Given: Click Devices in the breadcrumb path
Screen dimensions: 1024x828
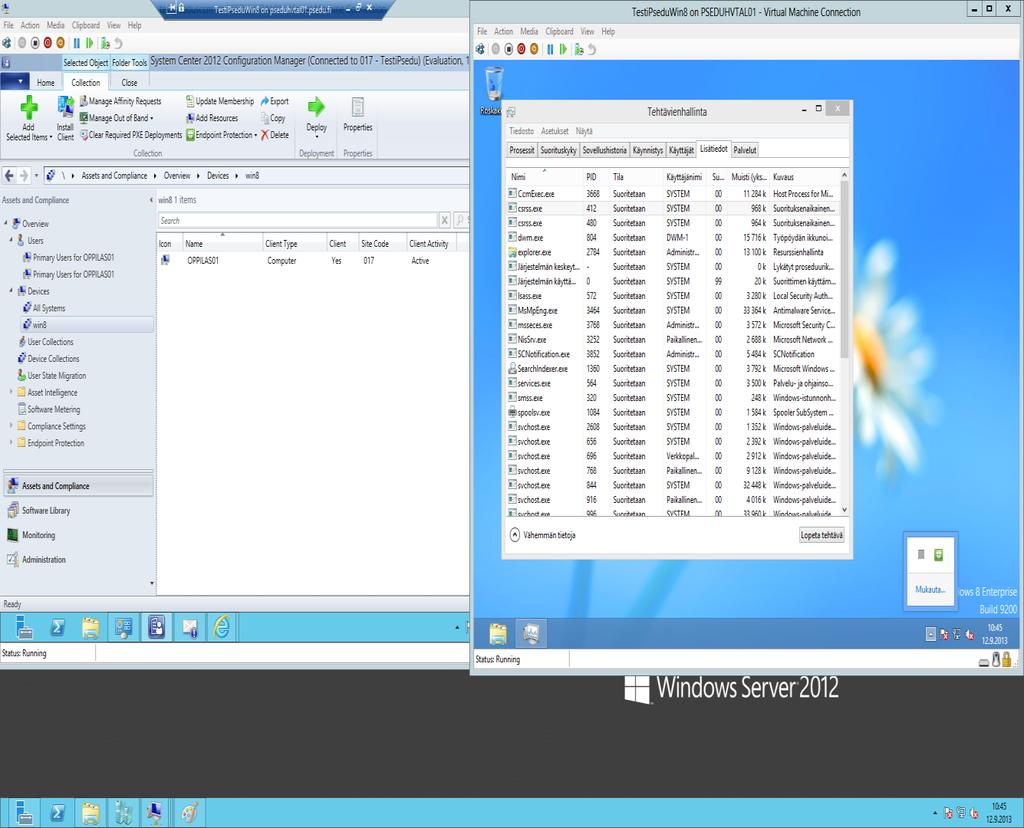Looking at the screenshot, I should tap(218, 176).
